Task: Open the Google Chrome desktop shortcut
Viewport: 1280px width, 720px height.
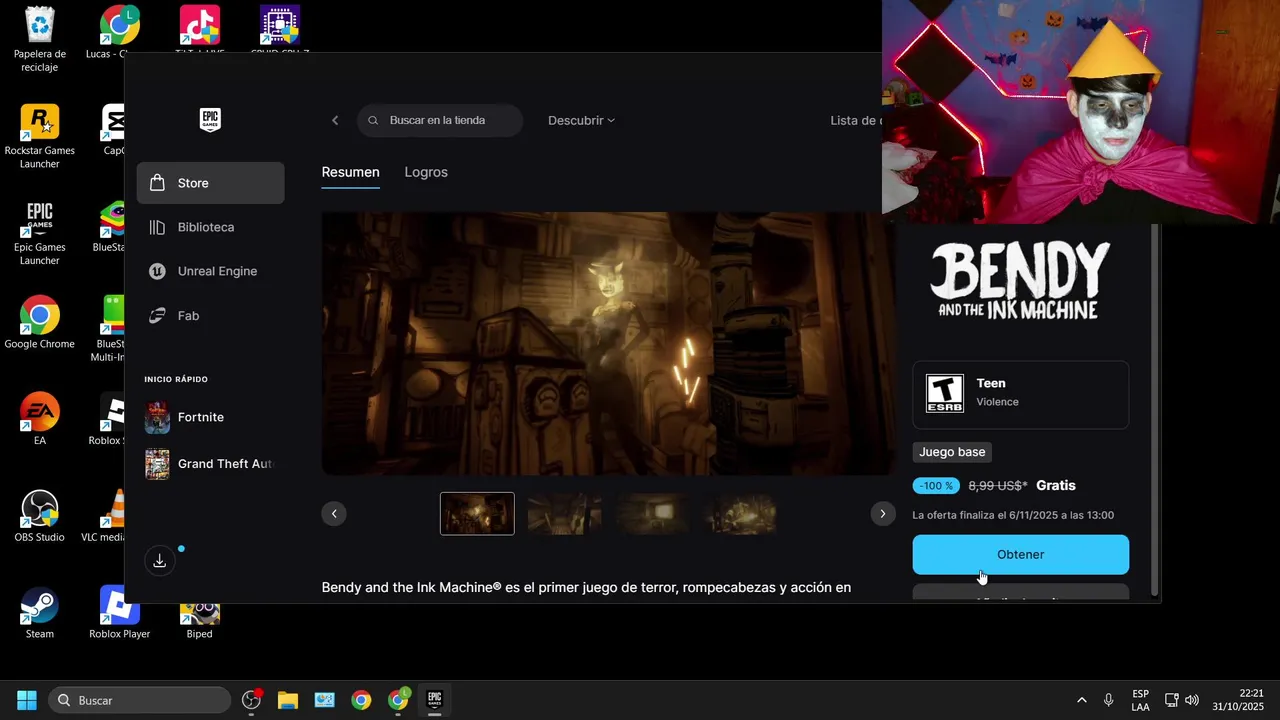Action: pos(40,323)
